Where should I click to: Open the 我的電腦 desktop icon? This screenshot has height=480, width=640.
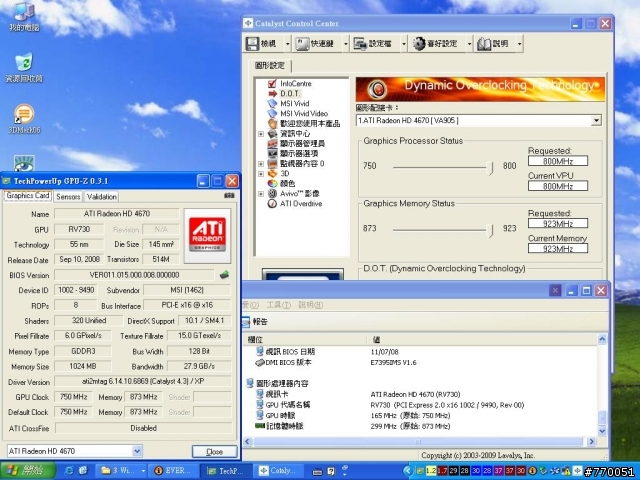click(24, 16)
